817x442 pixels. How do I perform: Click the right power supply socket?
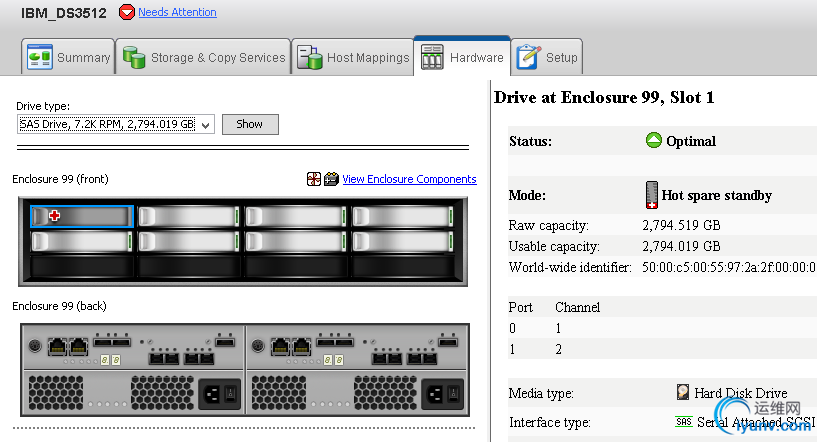[x=434, y=394]
